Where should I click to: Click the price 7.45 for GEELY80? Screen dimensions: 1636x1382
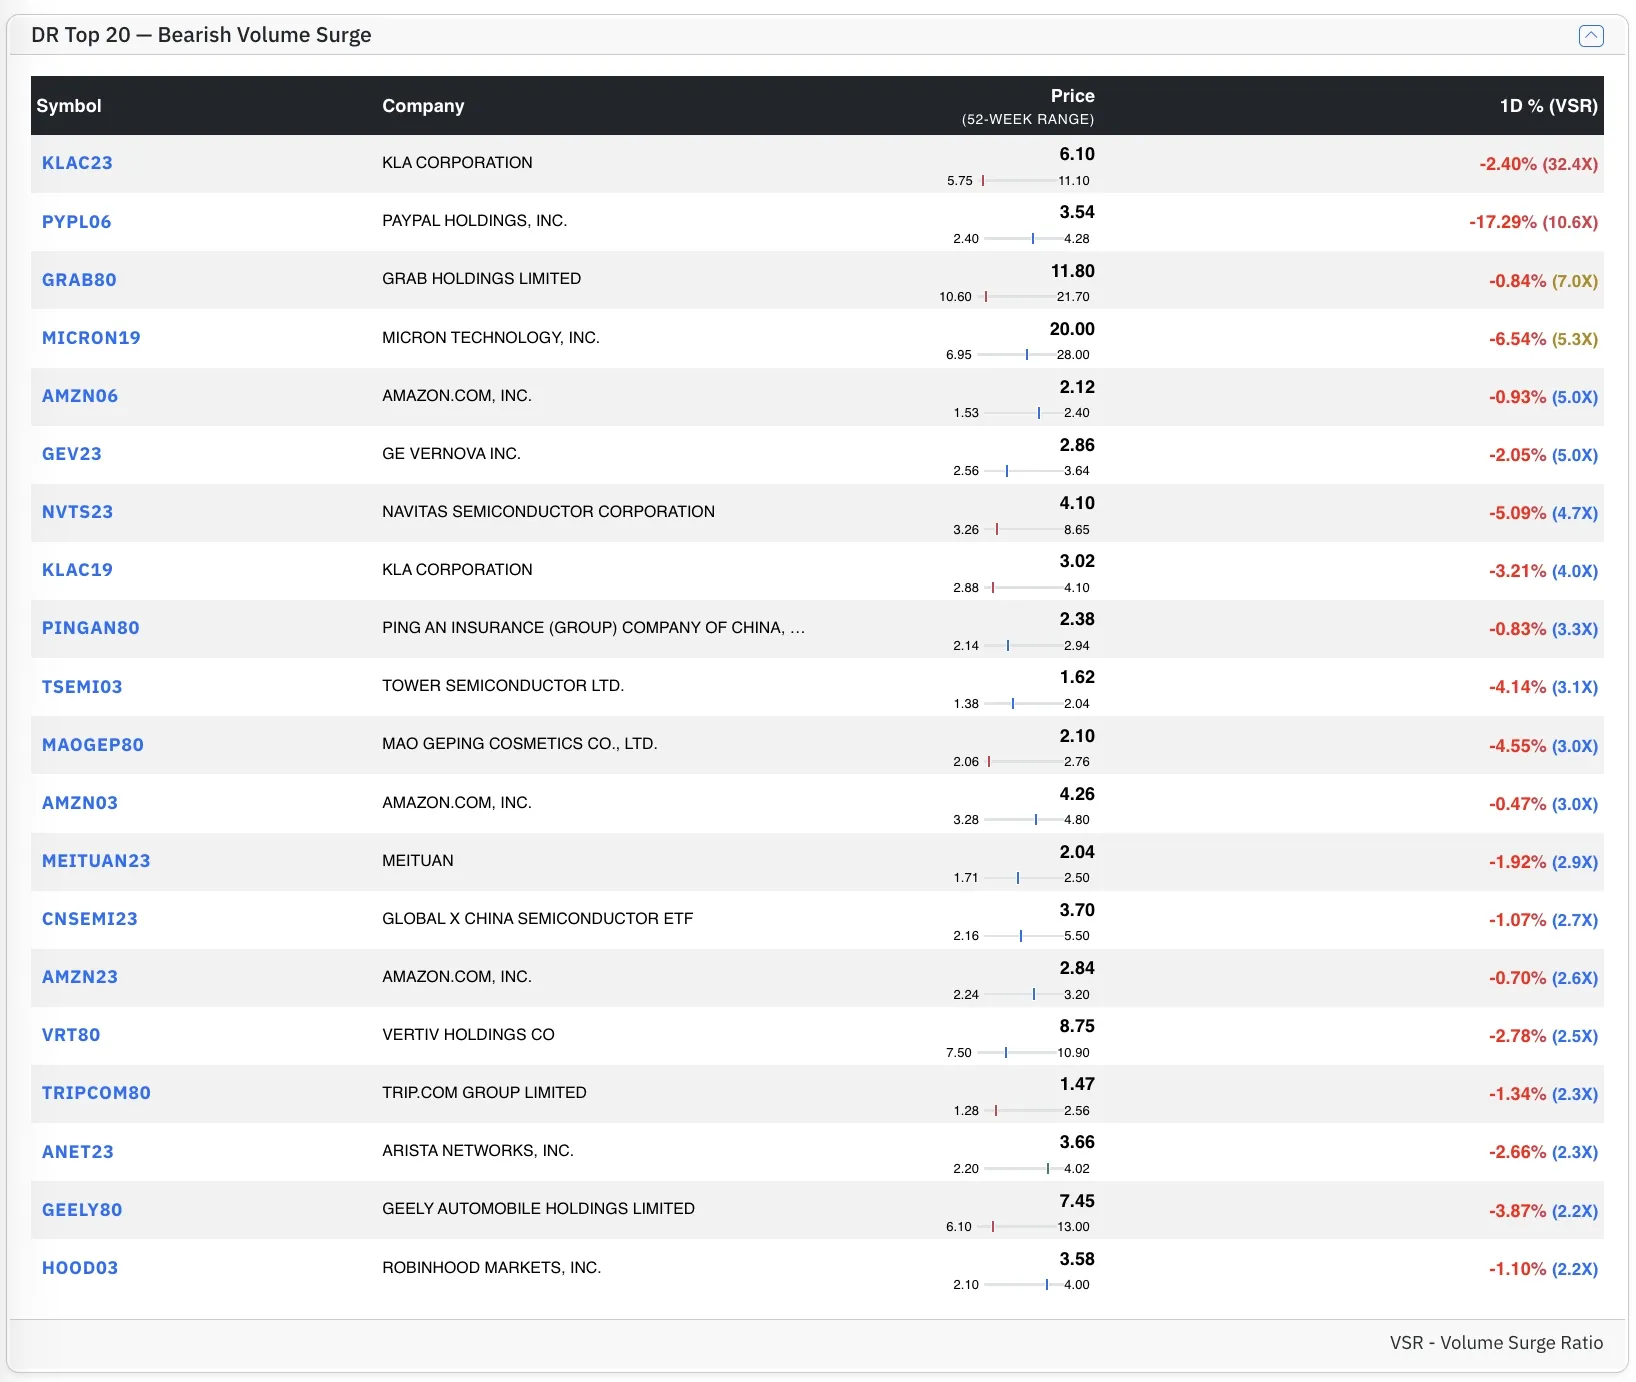tap(1077, 1201)
